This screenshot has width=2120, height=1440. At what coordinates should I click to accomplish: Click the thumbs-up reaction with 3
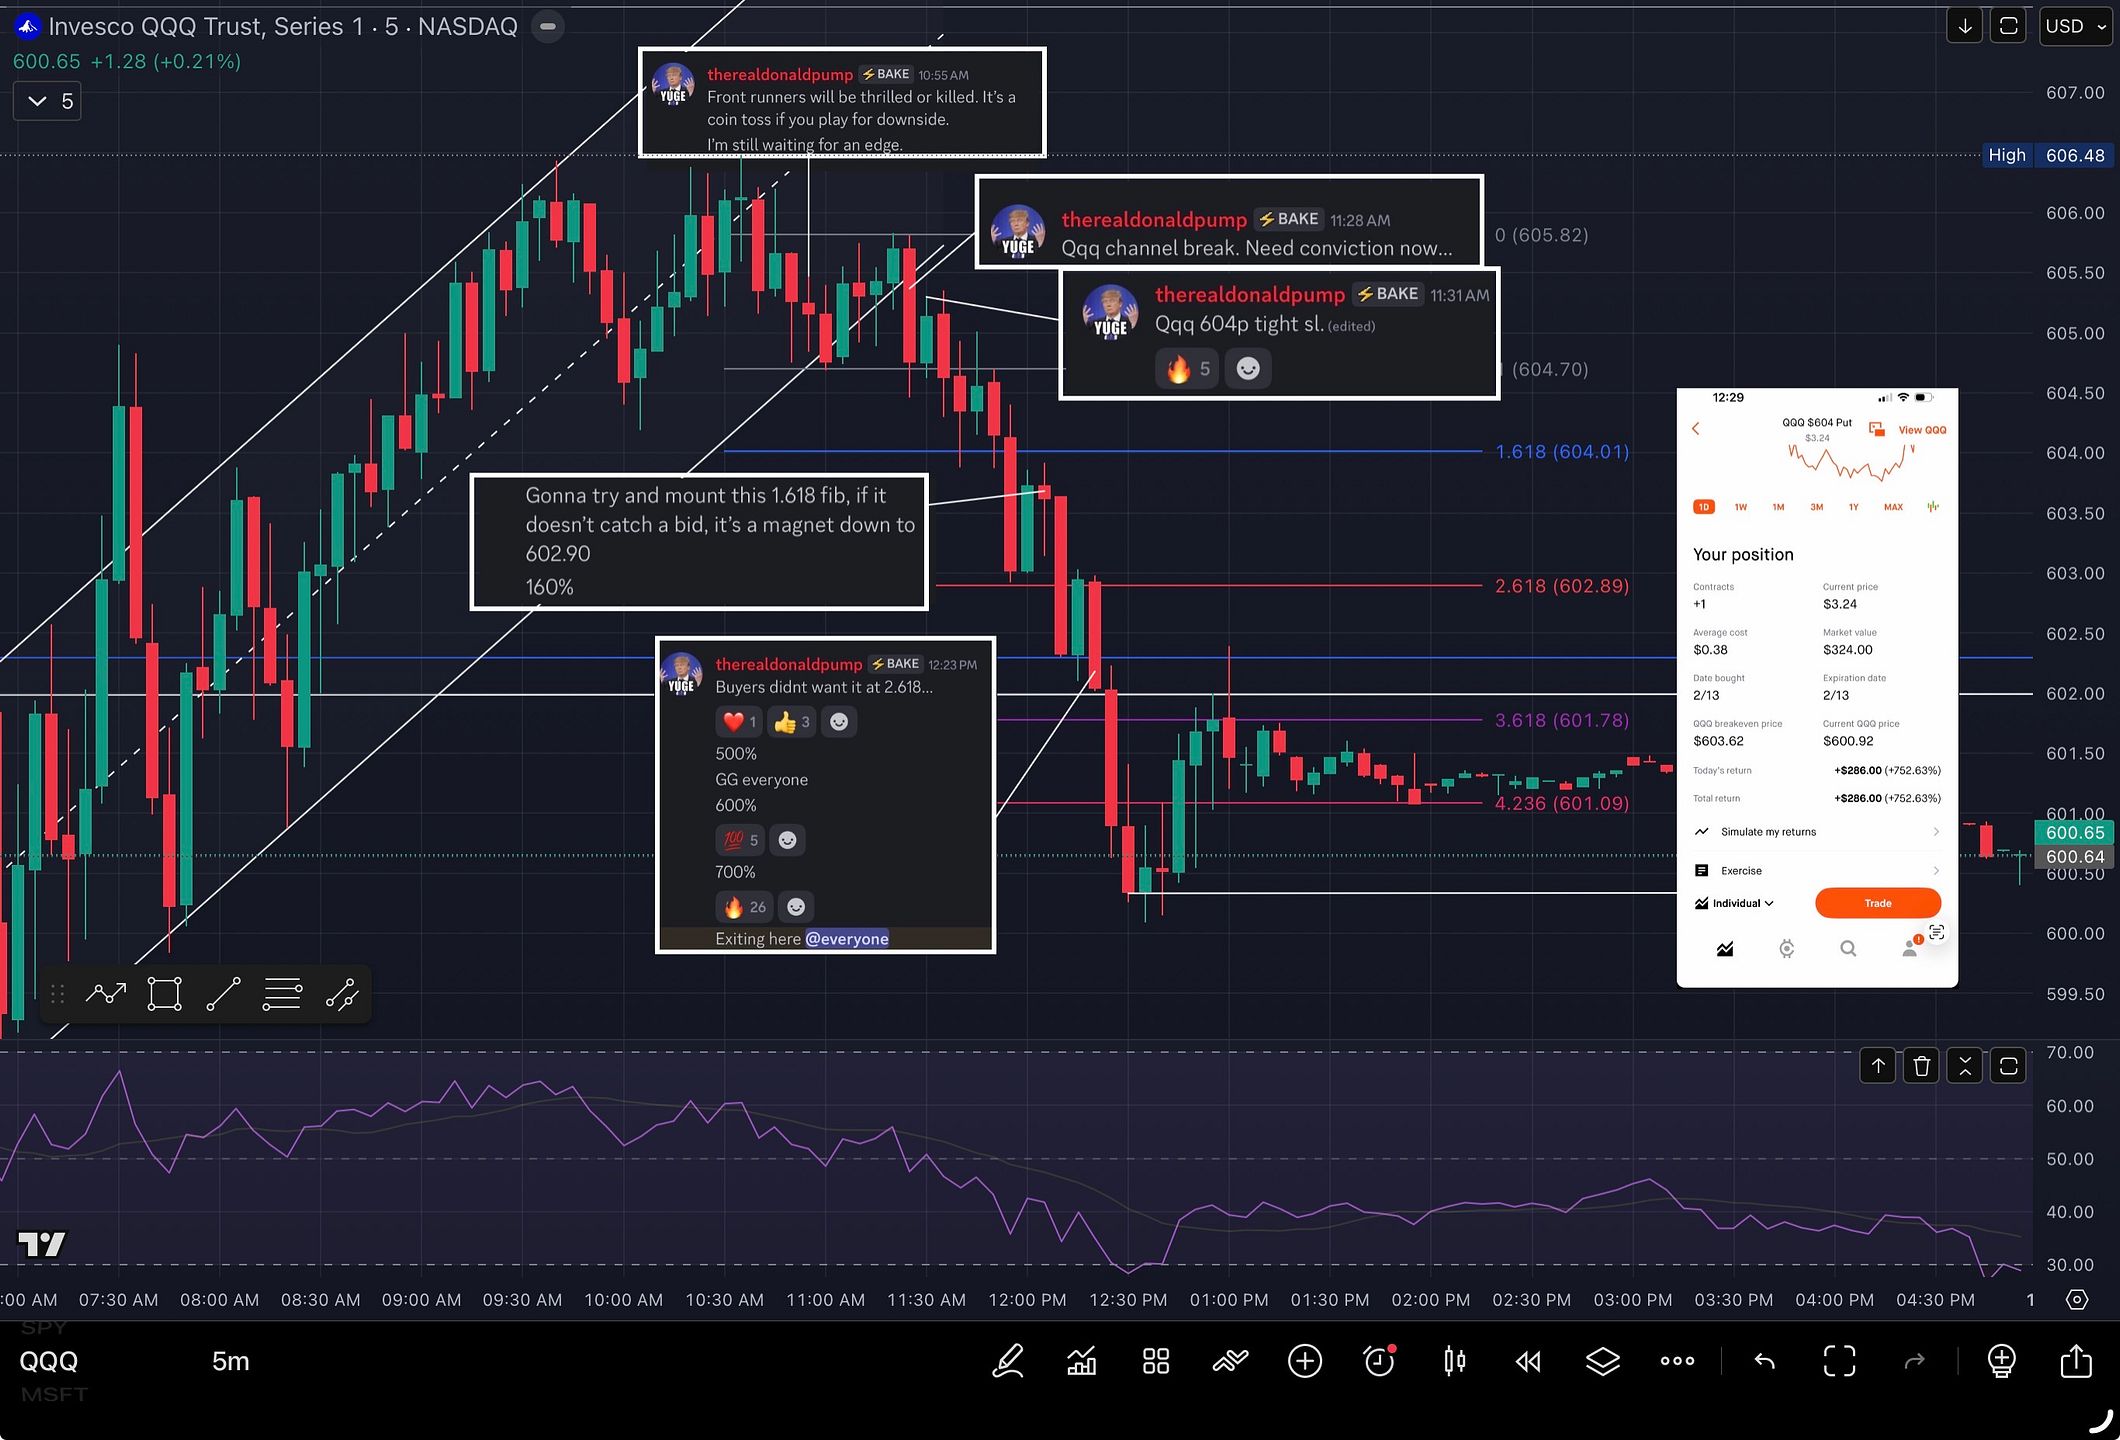point(790,722)
